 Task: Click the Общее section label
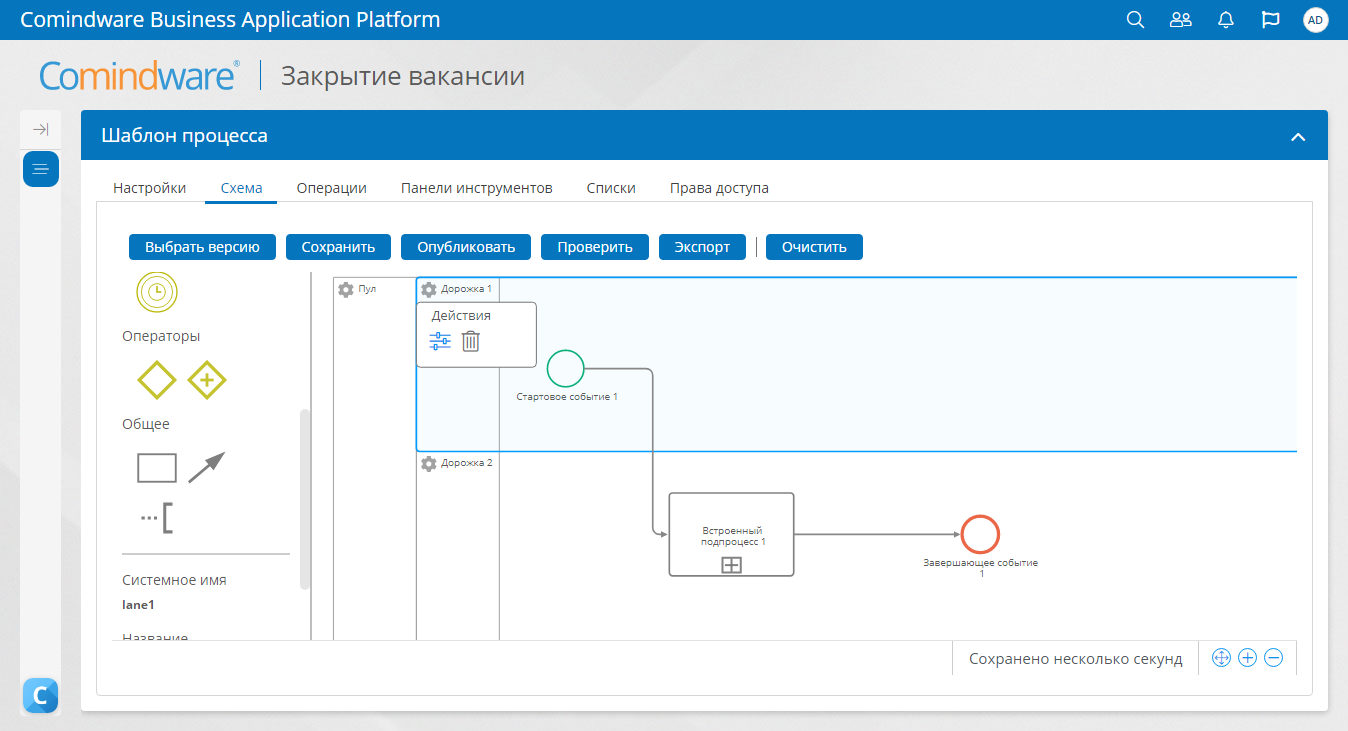[146, 424]
